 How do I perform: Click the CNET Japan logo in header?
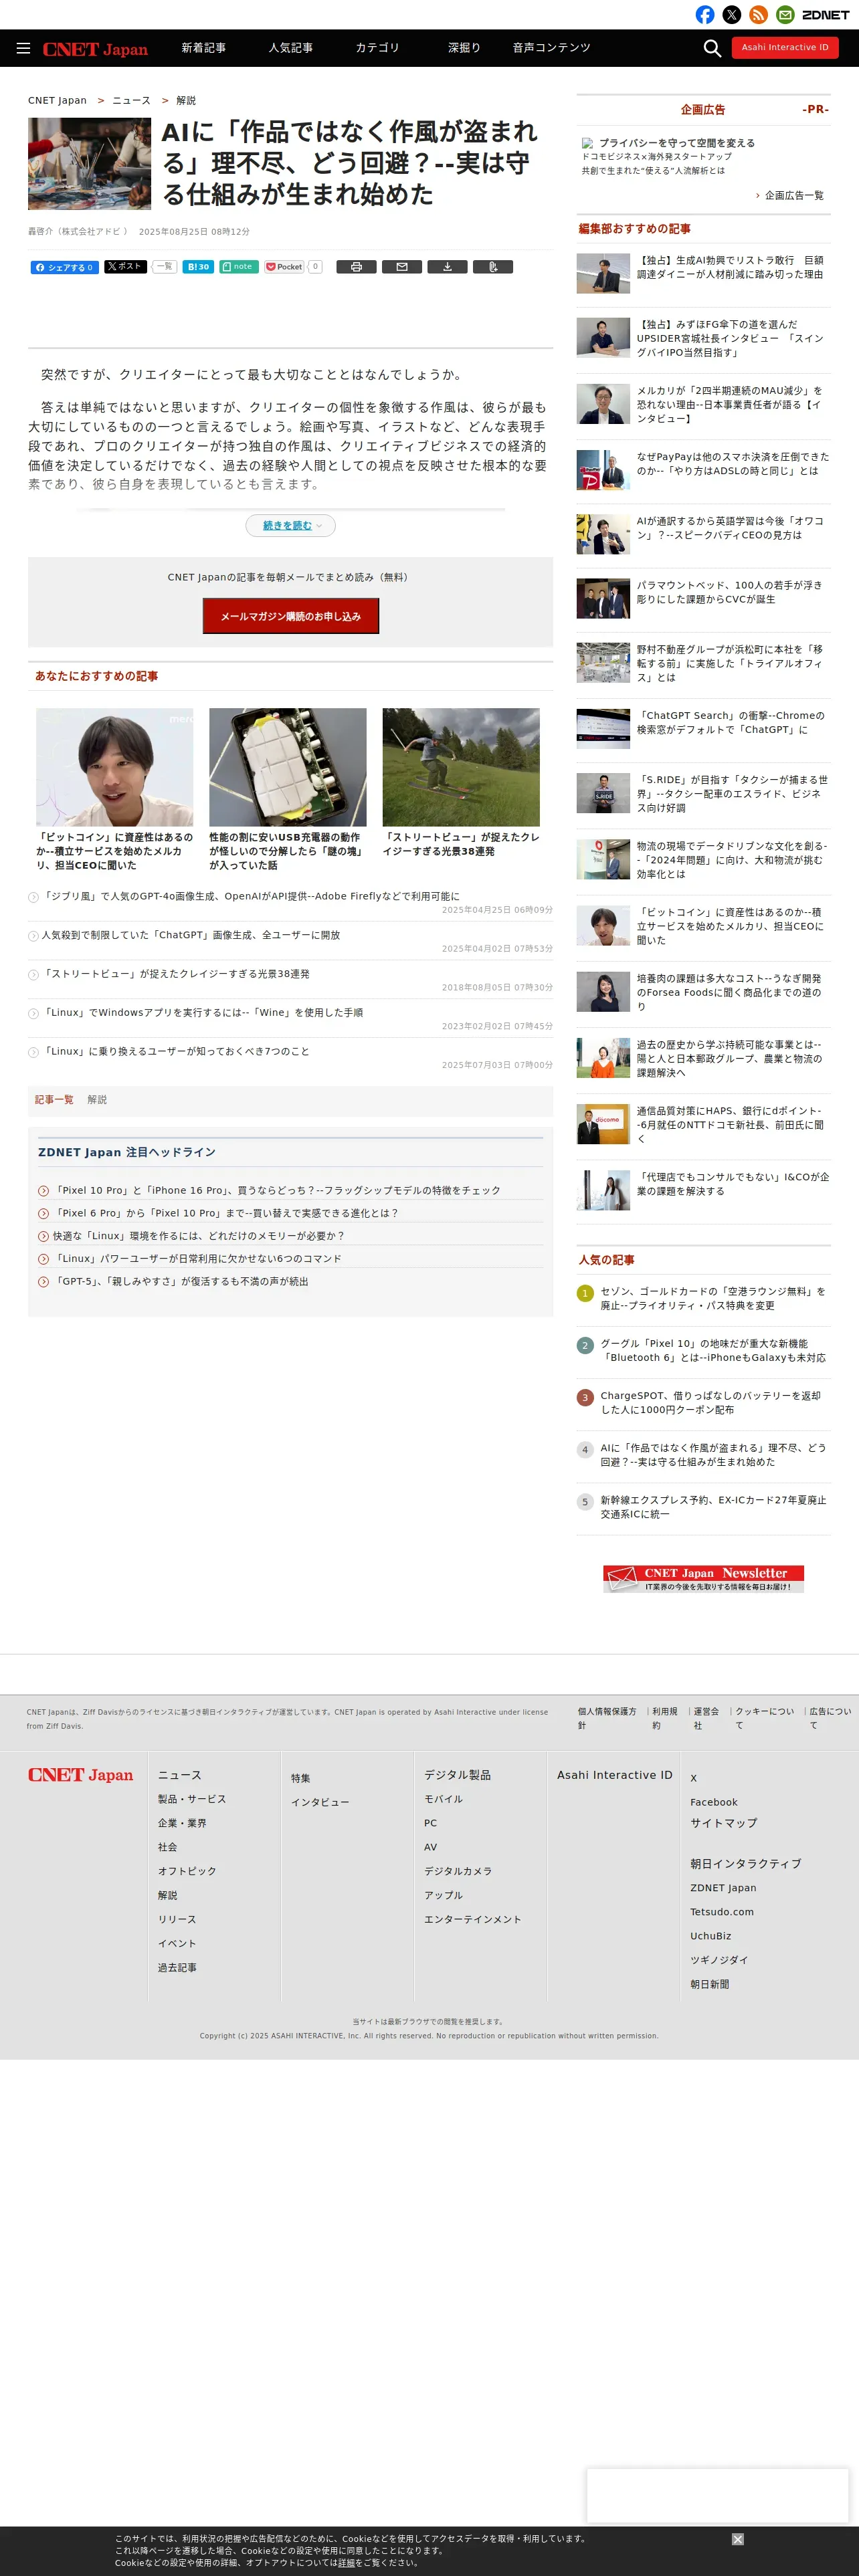95,49
